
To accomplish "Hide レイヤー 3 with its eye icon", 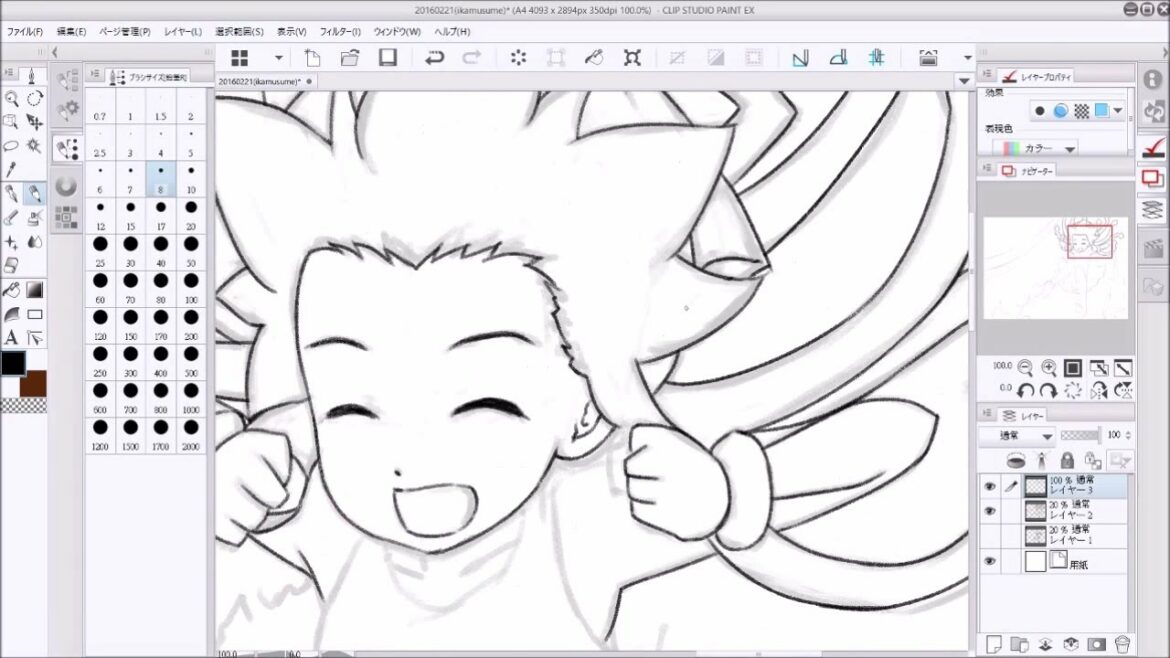I will (990, 486).
